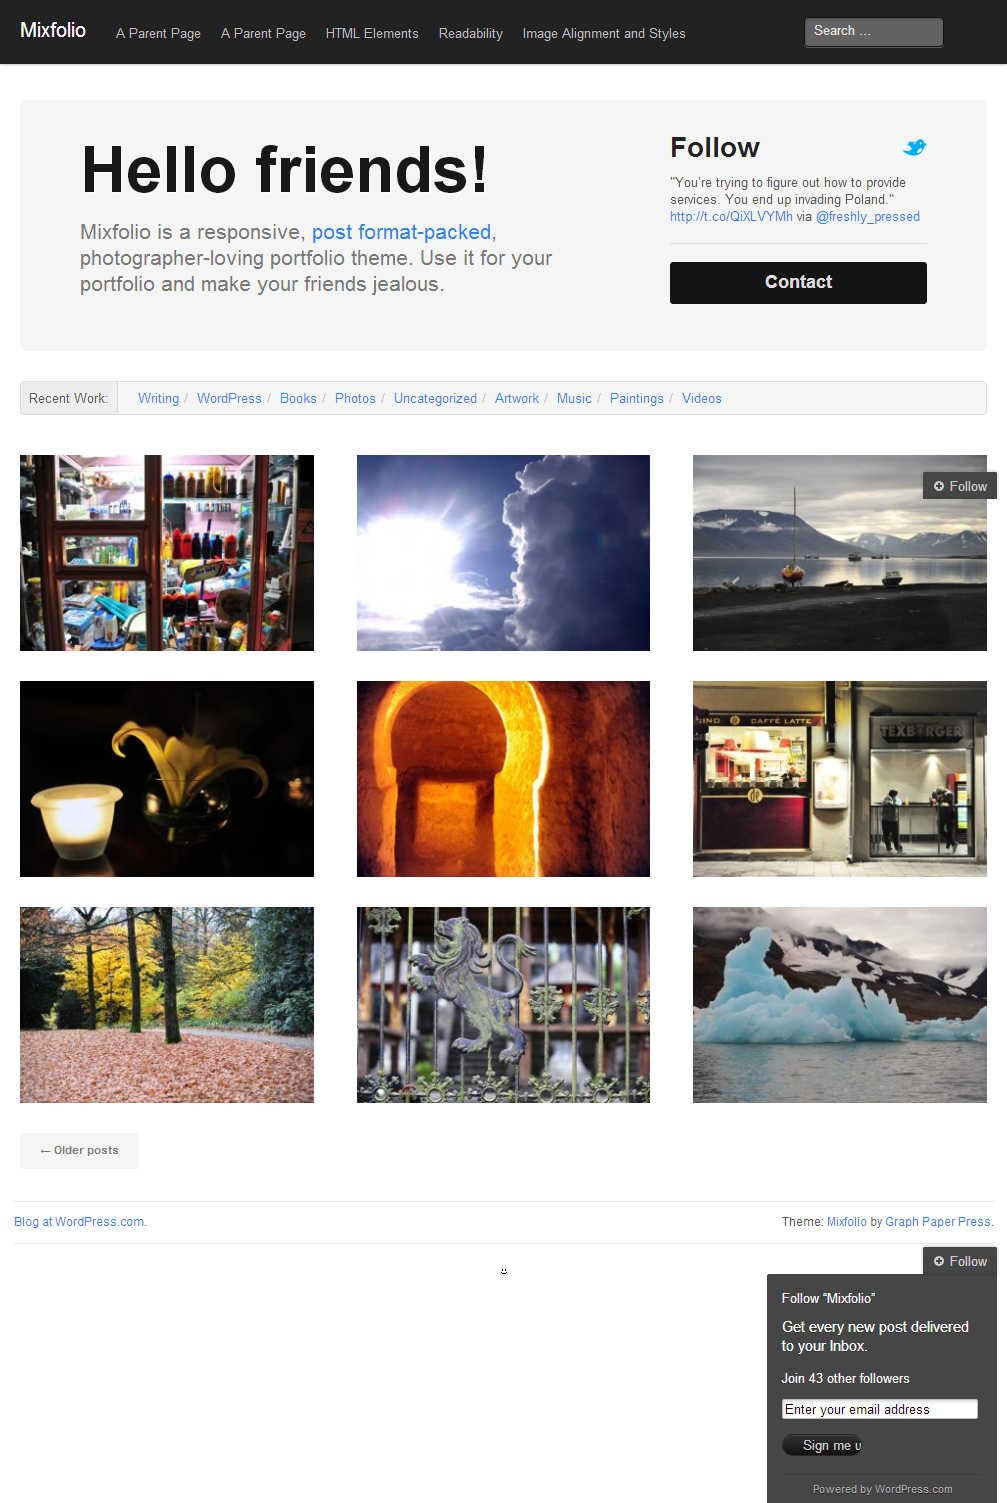Open the HTML Elements menu item

372,33
